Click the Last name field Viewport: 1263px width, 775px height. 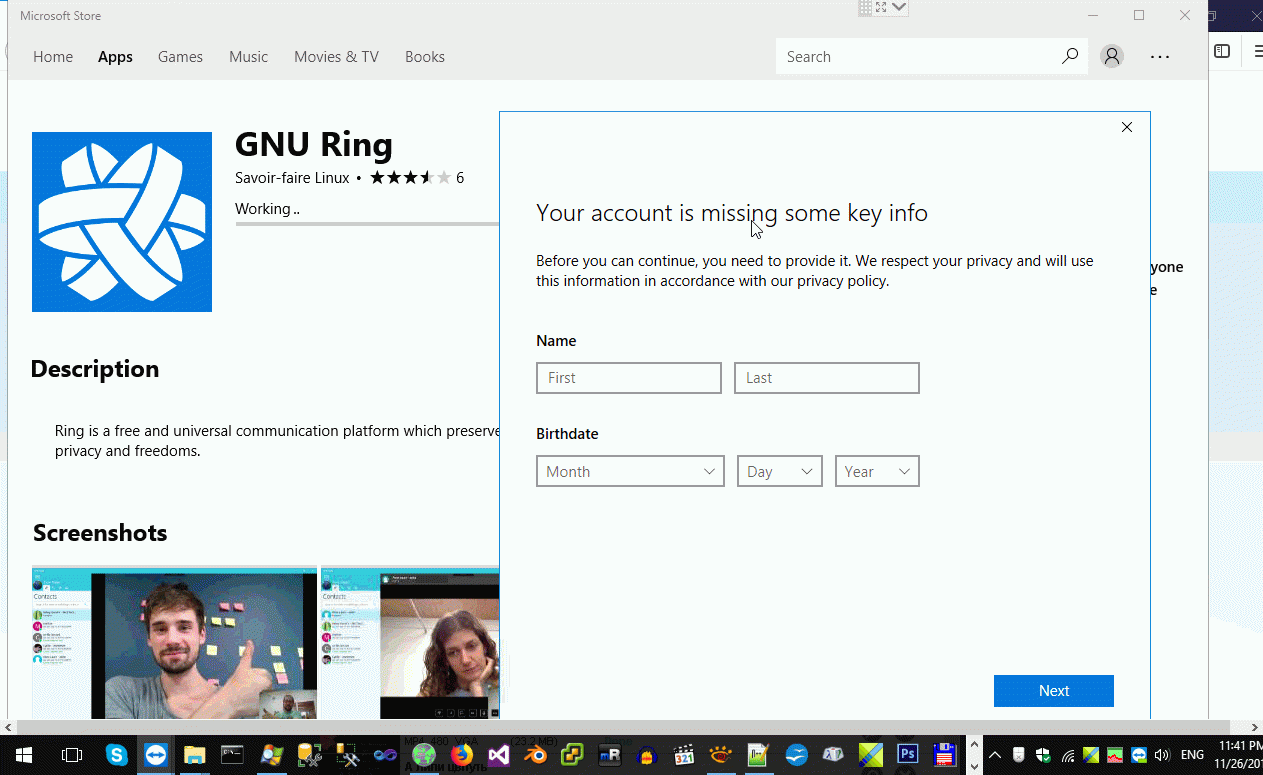[827, 378]
